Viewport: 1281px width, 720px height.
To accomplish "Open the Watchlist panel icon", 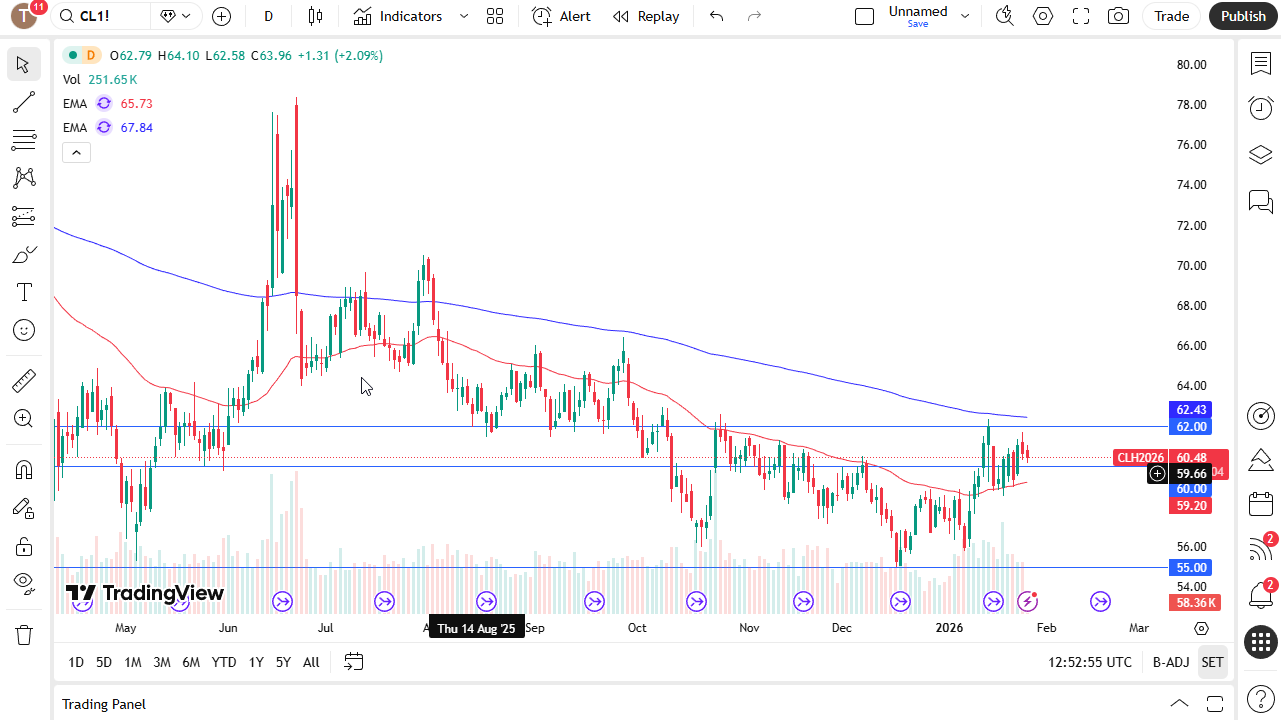I will (x=1260, y=64).
